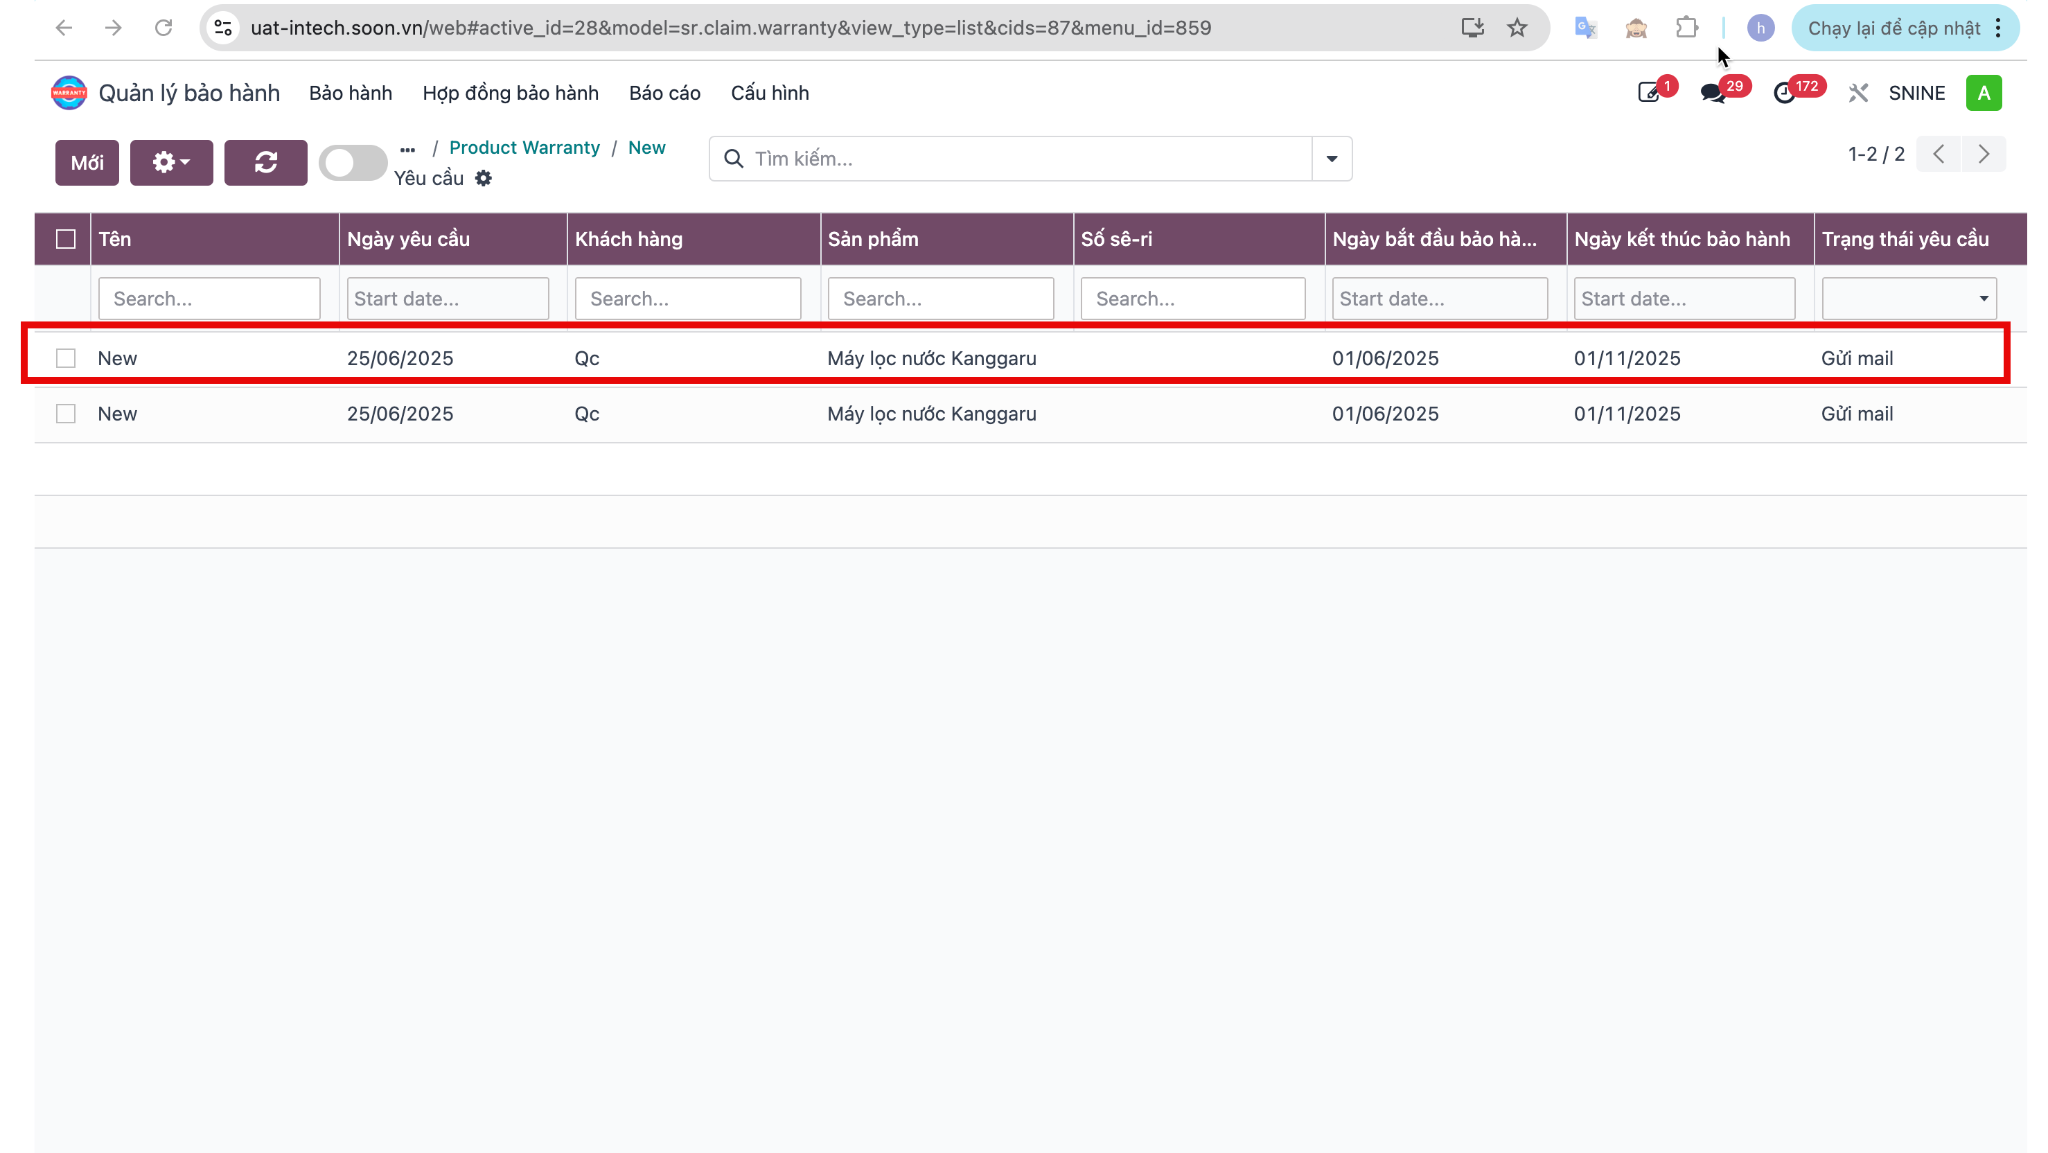Click the gear icon next to Yêu cầu
This screenshot has width=2048, height=1153.
[x=484, y=178]
